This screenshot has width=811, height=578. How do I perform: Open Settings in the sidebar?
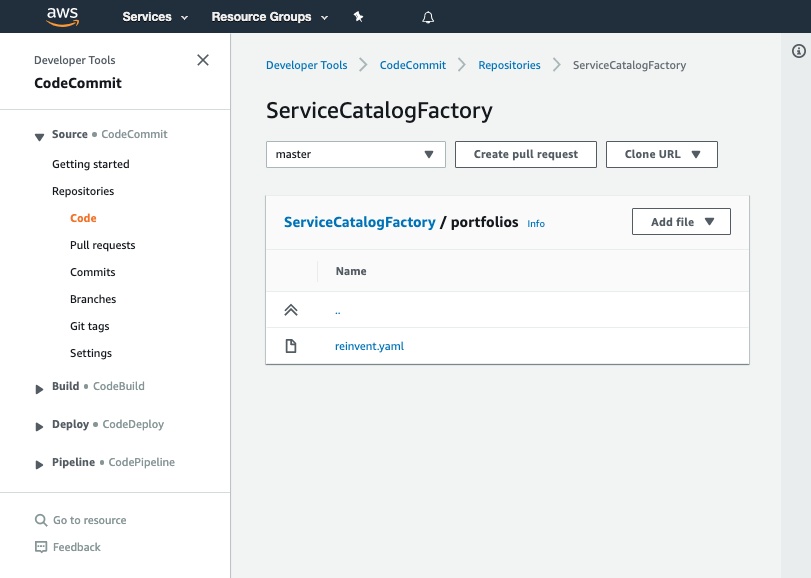coord(91,353)
